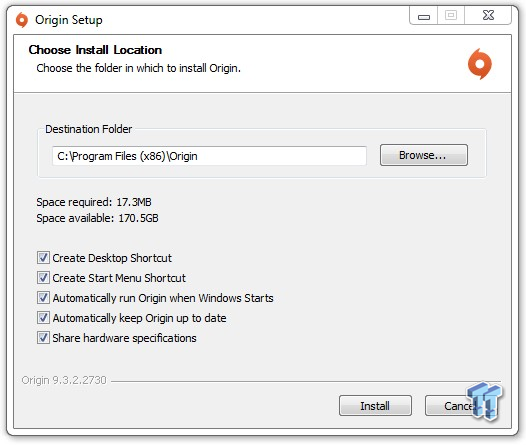Uncheck Share hardware specifications

[43, 338]
